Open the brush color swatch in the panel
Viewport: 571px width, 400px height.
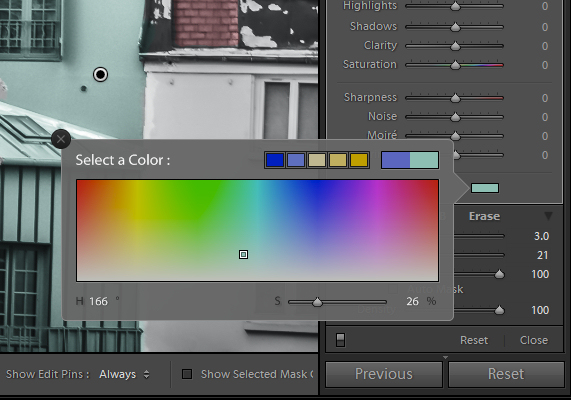pos(485,188)
